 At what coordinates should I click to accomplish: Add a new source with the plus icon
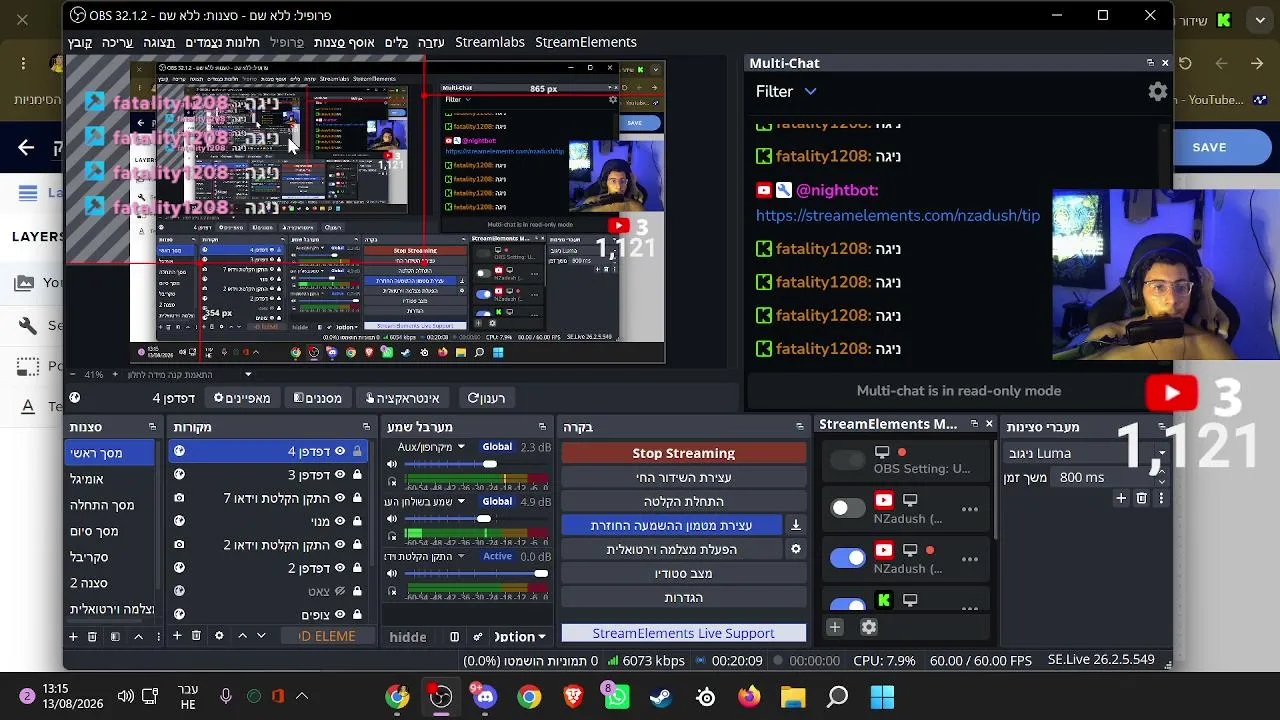point(177,636)
